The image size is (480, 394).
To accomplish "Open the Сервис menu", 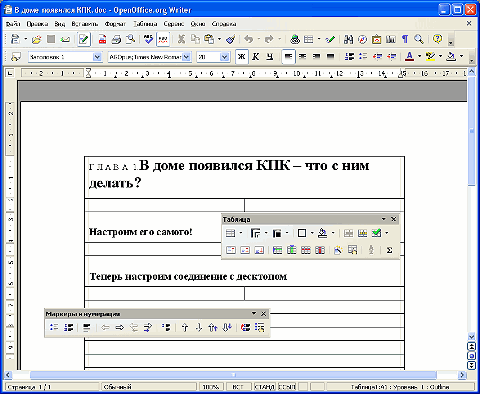I will click(174, 24).
